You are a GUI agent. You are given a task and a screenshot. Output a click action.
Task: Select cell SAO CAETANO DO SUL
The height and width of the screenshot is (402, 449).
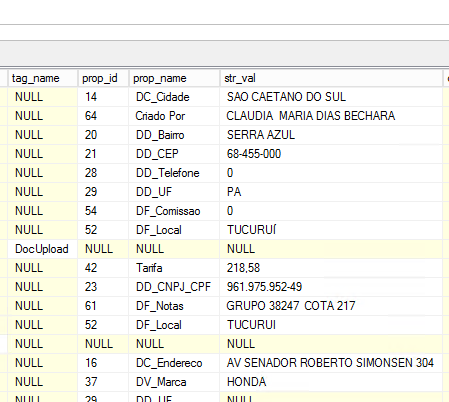pos(331,97)
